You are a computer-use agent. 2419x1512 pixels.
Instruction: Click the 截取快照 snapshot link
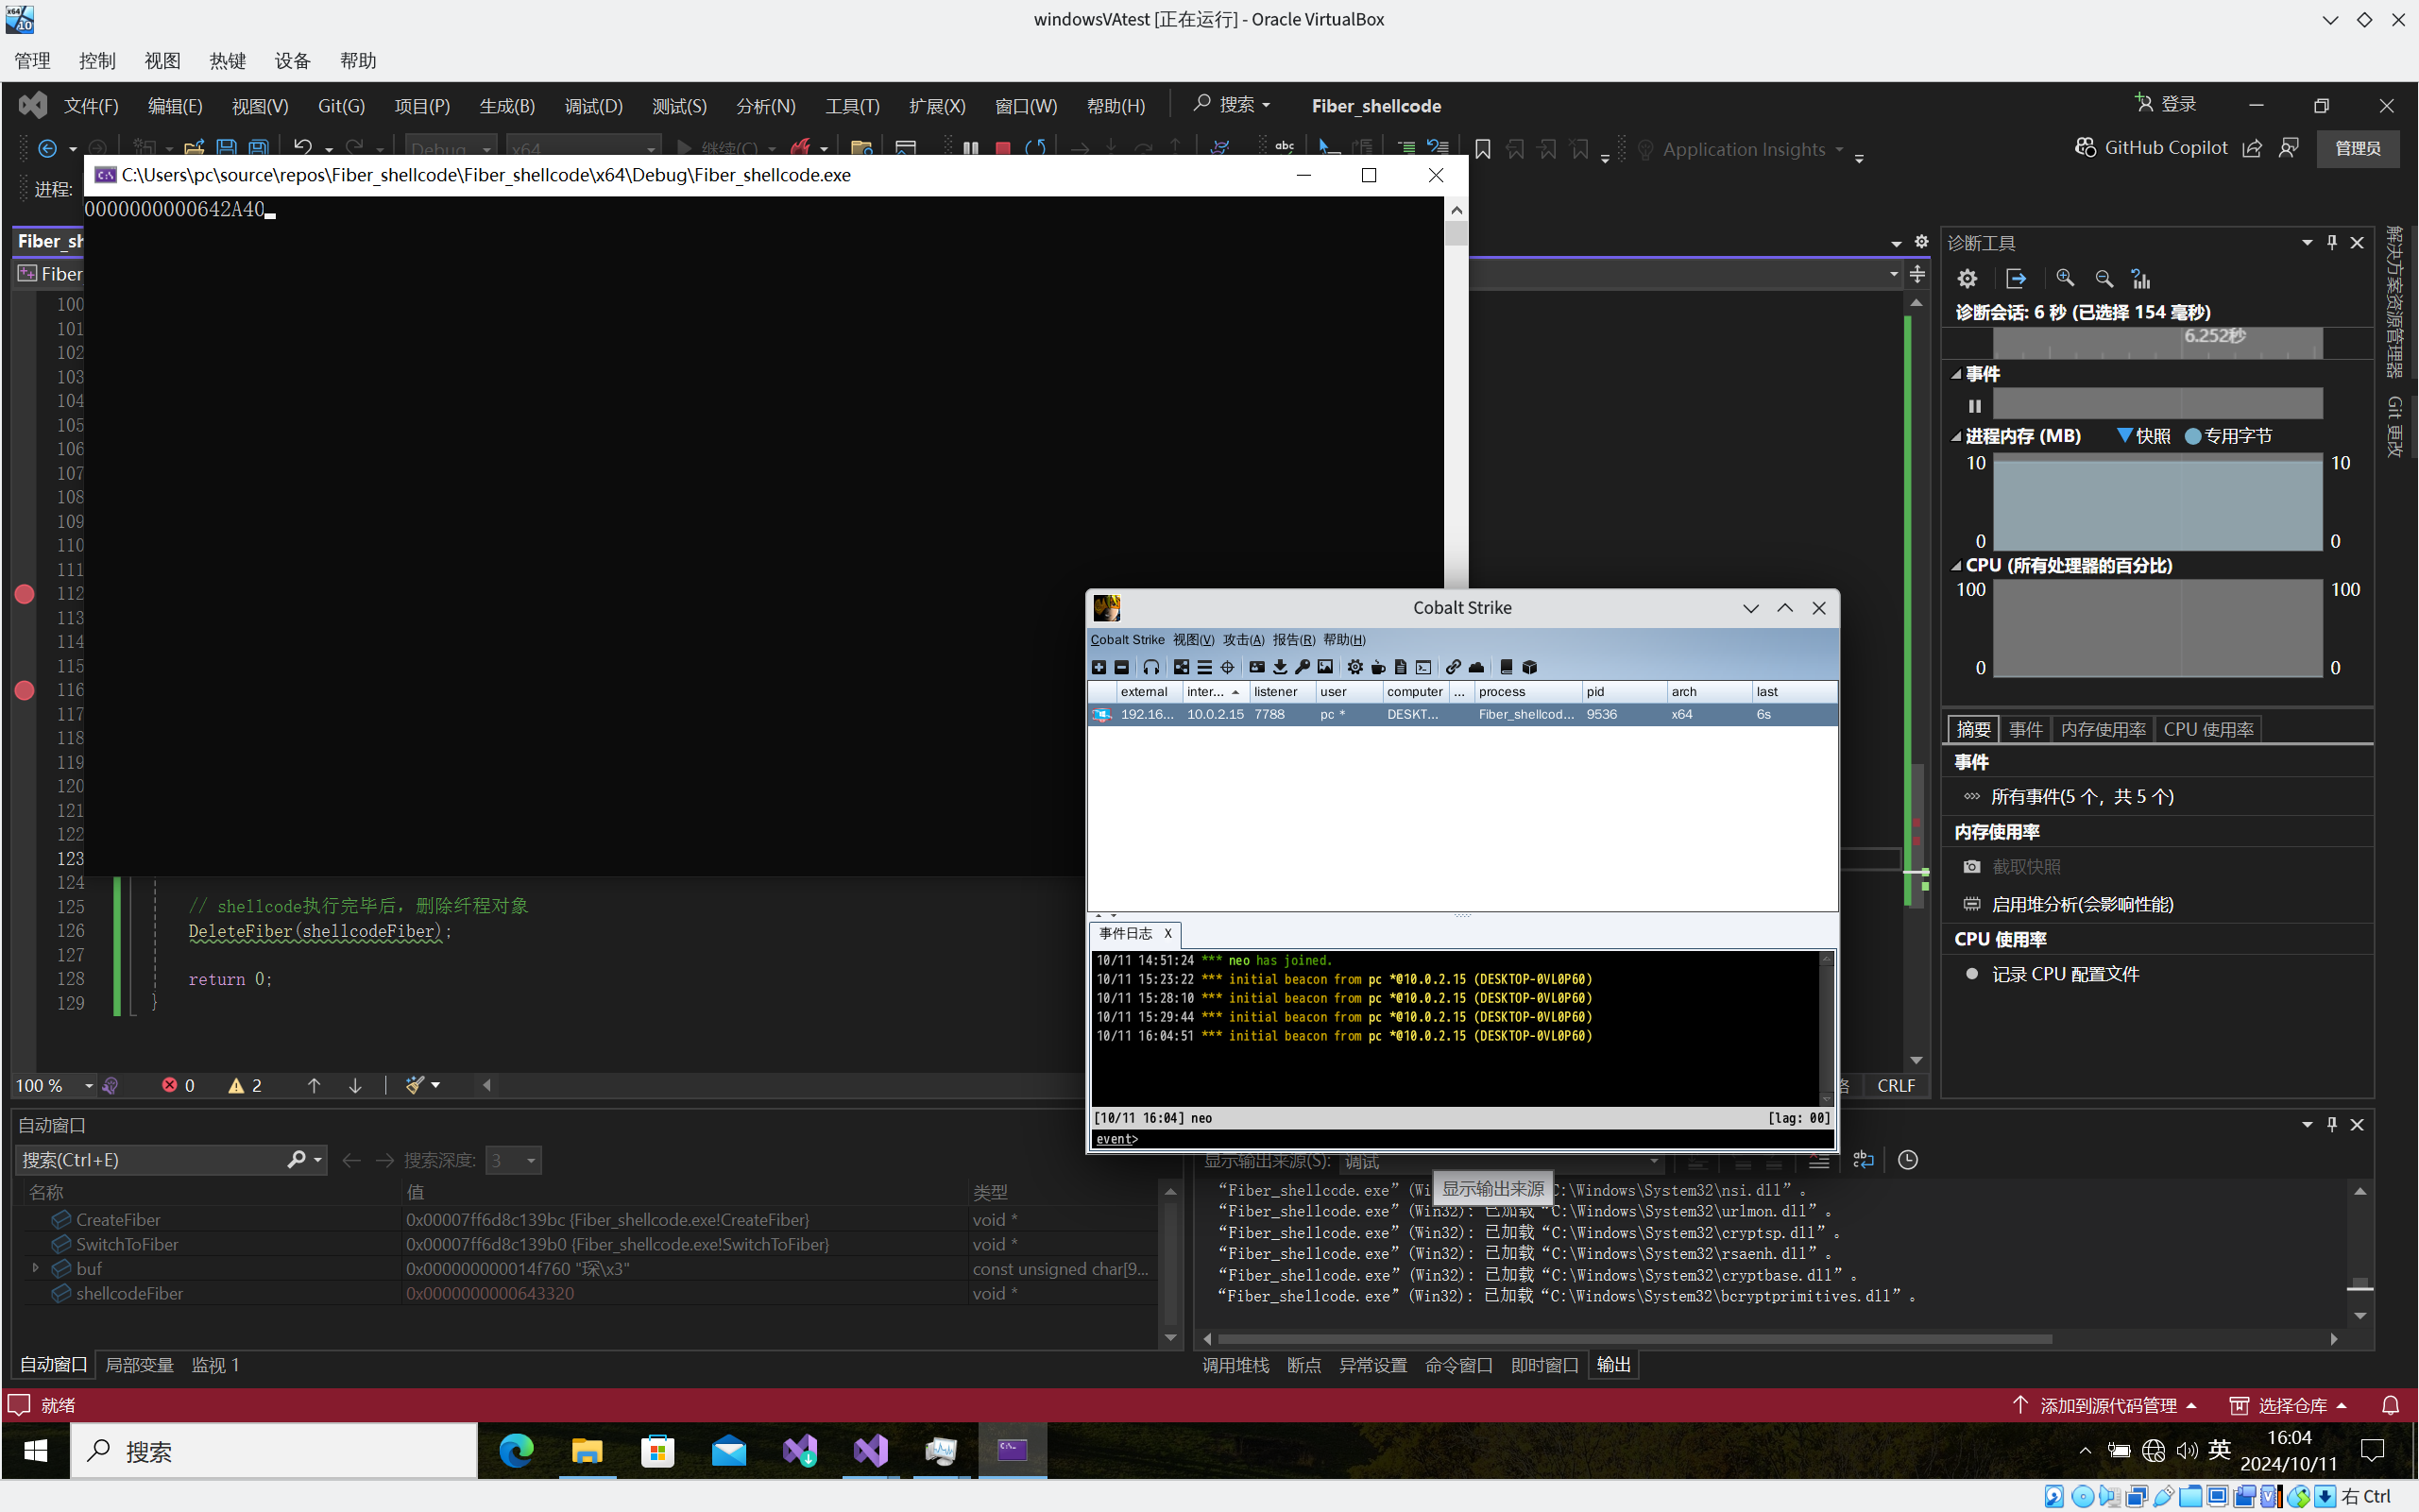click(x=2026, y=867)
